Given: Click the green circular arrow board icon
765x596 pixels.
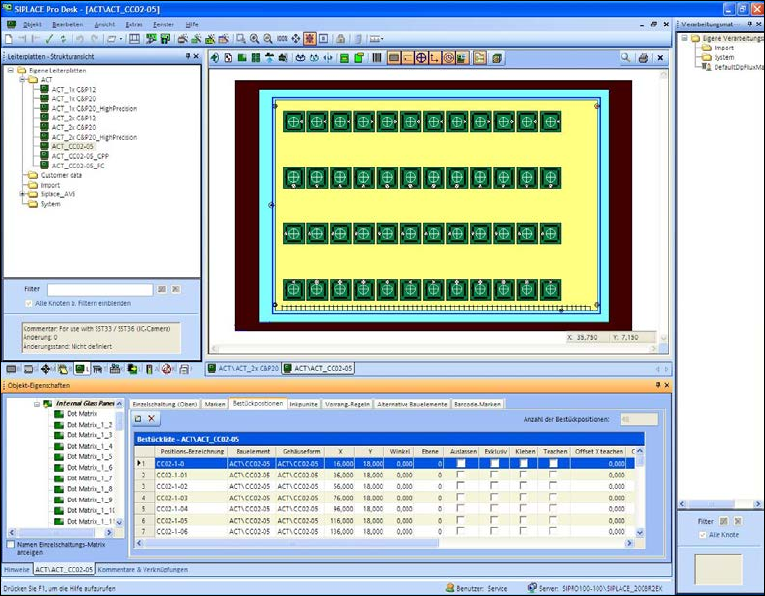Looking at the screenshot, I should point(215,58).
